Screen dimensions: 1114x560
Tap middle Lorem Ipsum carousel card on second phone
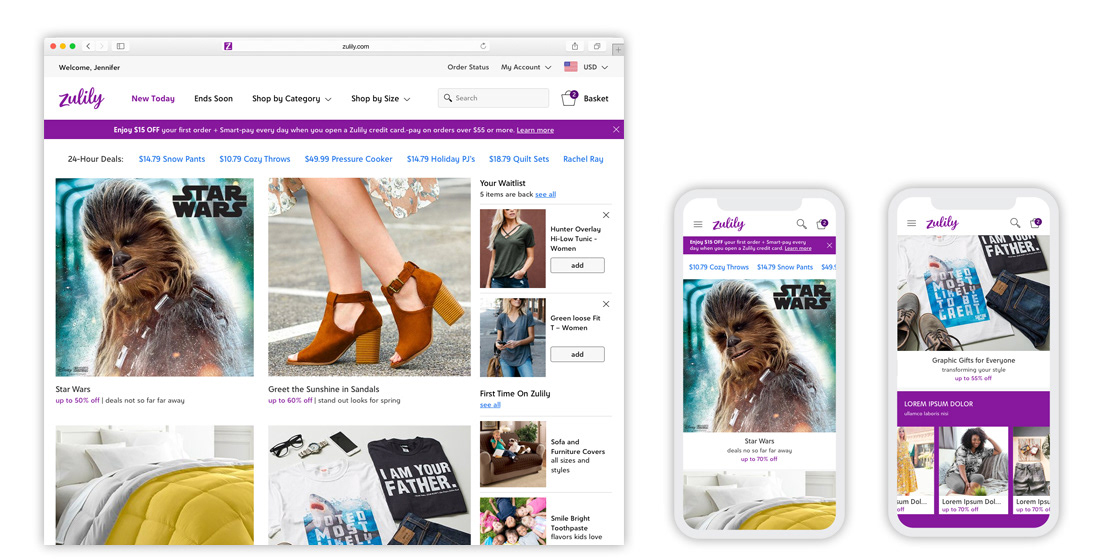[x=973, y=470]
